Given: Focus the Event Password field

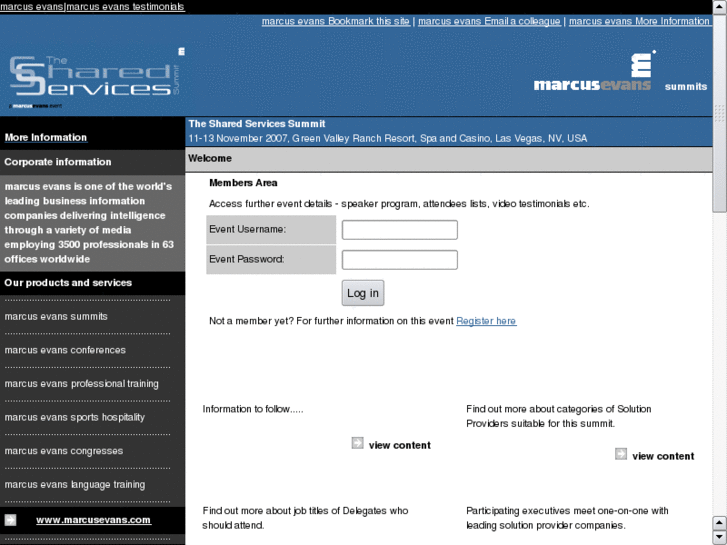Looking at the screenshot, I should click(400, 260).
